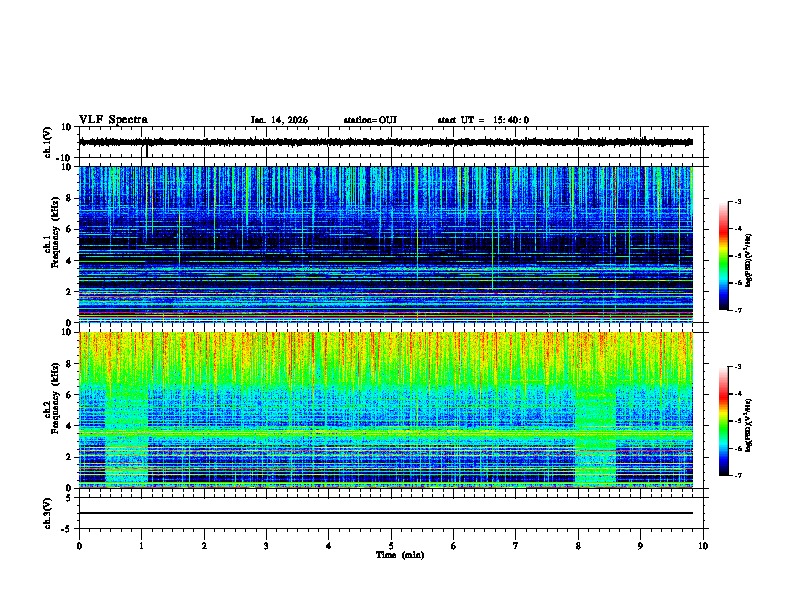792x612 pixels.
Task: Click the ch.2 spectrogram color scale bar
Action: tap(724, 421)
